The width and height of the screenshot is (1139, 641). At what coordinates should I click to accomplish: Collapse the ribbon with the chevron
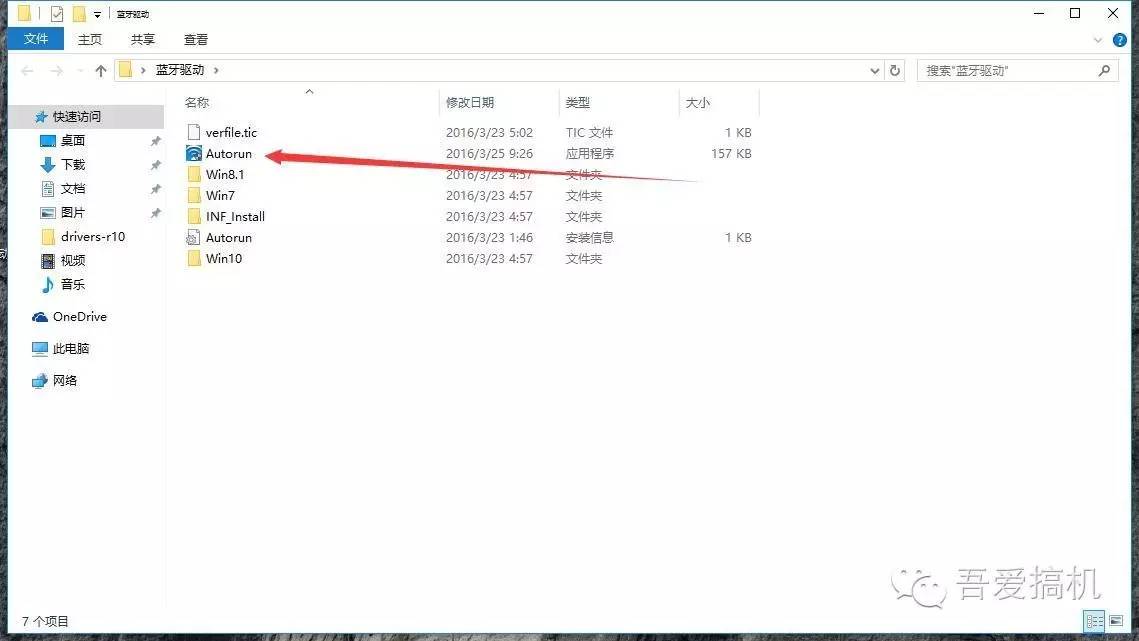(x=1098, y=40)
